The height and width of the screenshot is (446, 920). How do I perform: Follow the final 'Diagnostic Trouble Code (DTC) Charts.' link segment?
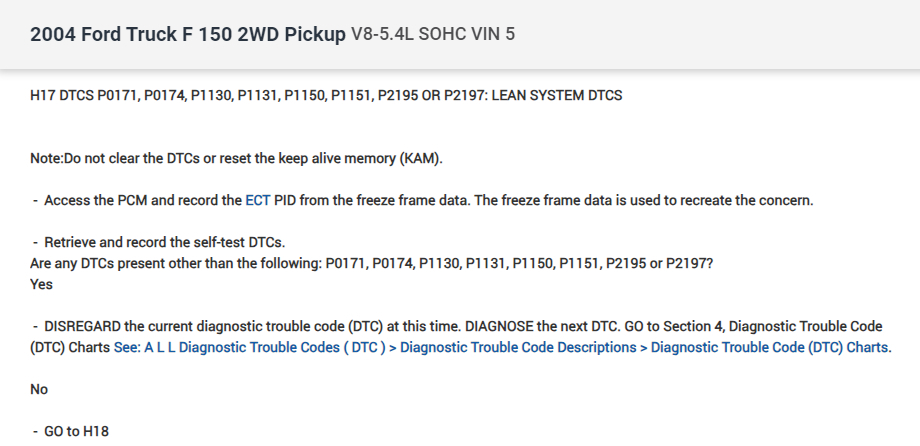point(770,348)
